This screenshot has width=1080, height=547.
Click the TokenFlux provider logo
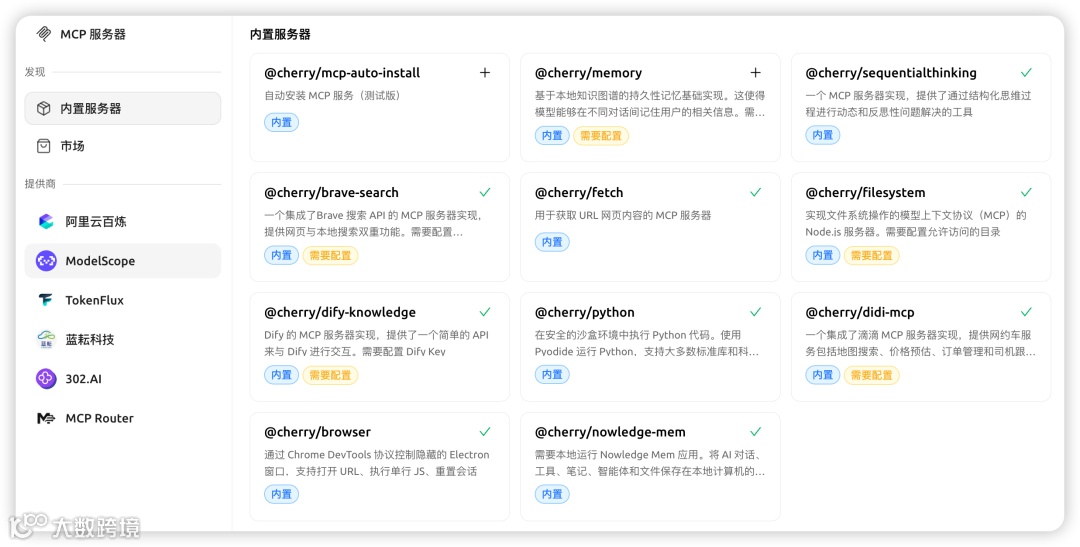pyautogui.click(x=46, y=300)
